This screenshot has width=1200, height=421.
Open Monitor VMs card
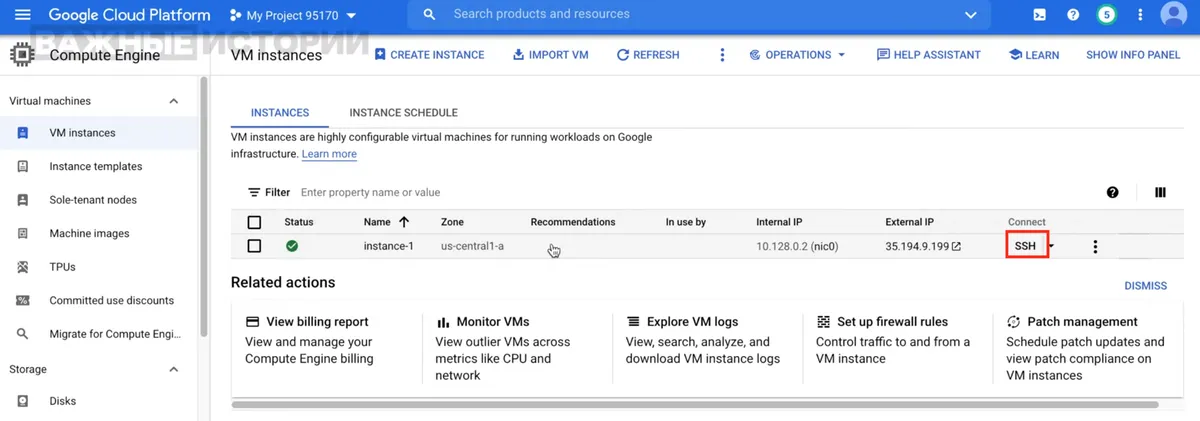[516, 349]
